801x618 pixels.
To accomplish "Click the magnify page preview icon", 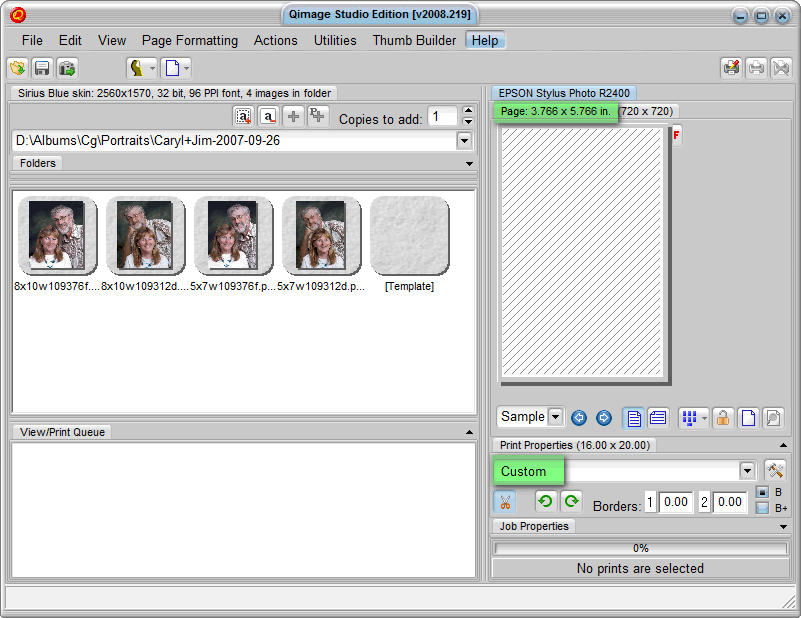I will pyautogui.click(x=773, y=418).
